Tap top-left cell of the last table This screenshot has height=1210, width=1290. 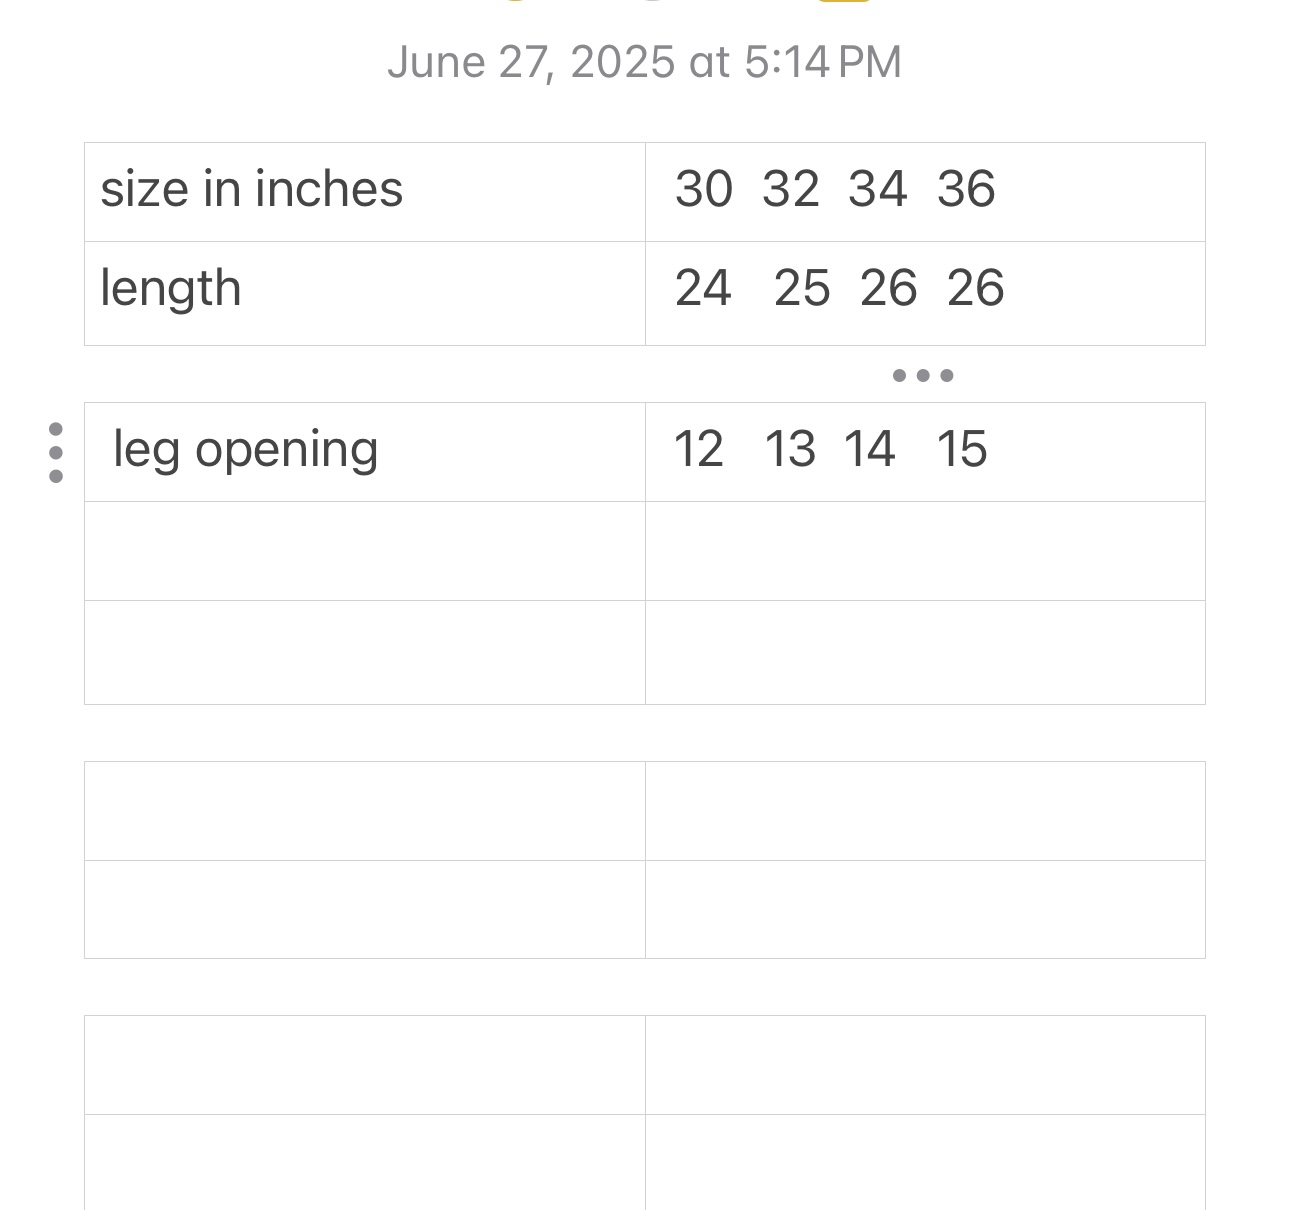tap(364, 1064)
